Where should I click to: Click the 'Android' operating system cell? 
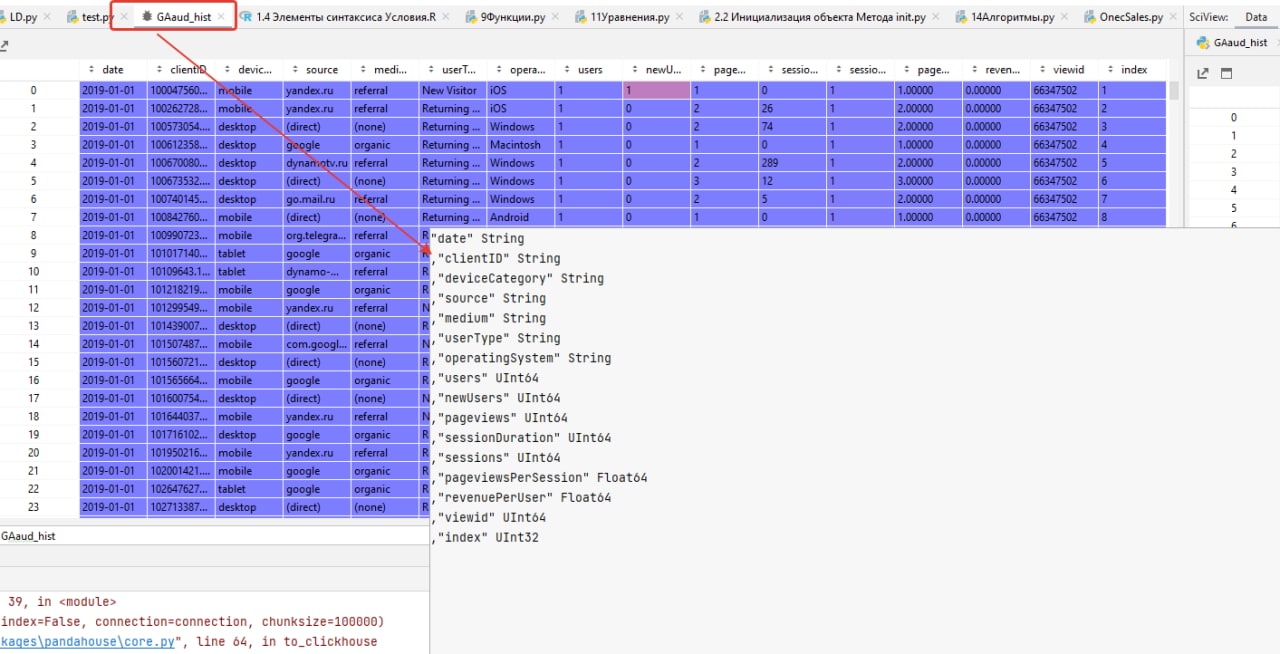coord(521,217)
